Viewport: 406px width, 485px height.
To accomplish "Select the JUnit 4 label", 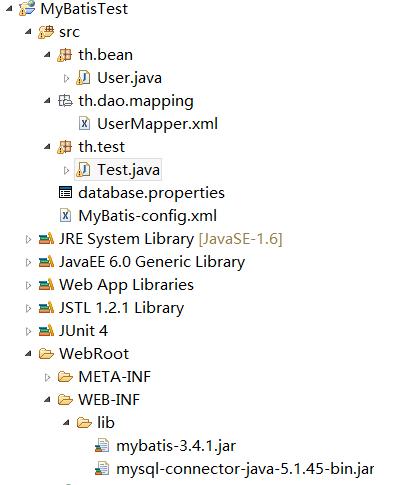I will tap(83, 331).
